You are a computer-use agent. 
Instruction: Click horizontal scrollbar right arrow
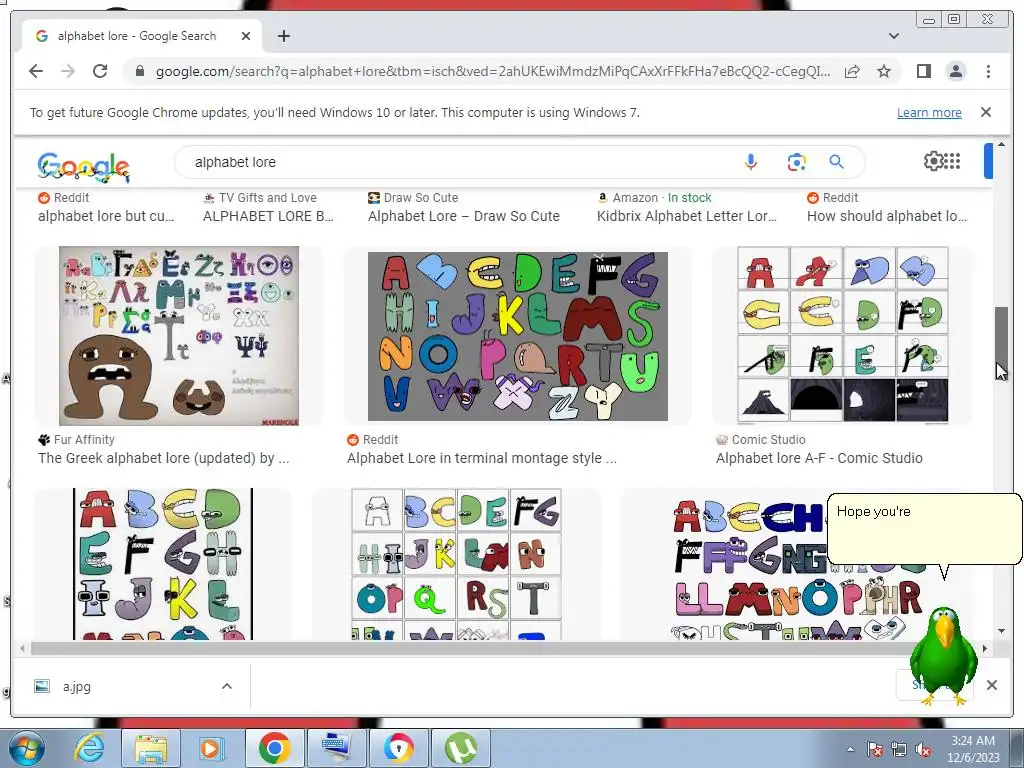985,648
